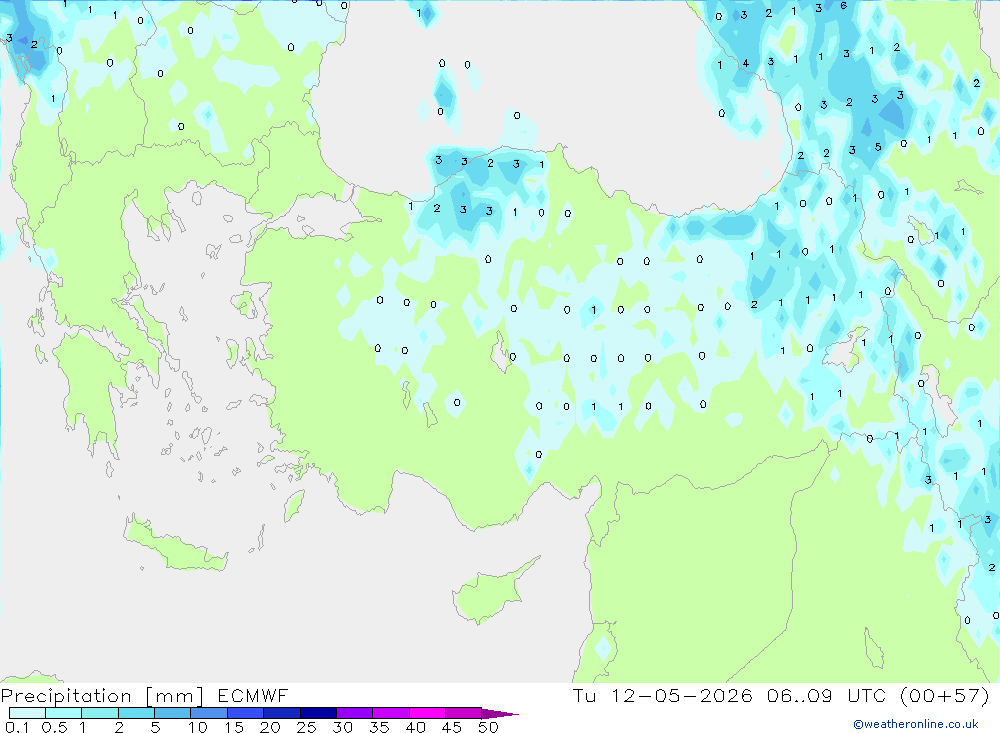Viewport: 1000px width, 733px height.
Task: Click the over-50 arrow tip of legend
Action: pyautogui.click(x=501, y=713)
